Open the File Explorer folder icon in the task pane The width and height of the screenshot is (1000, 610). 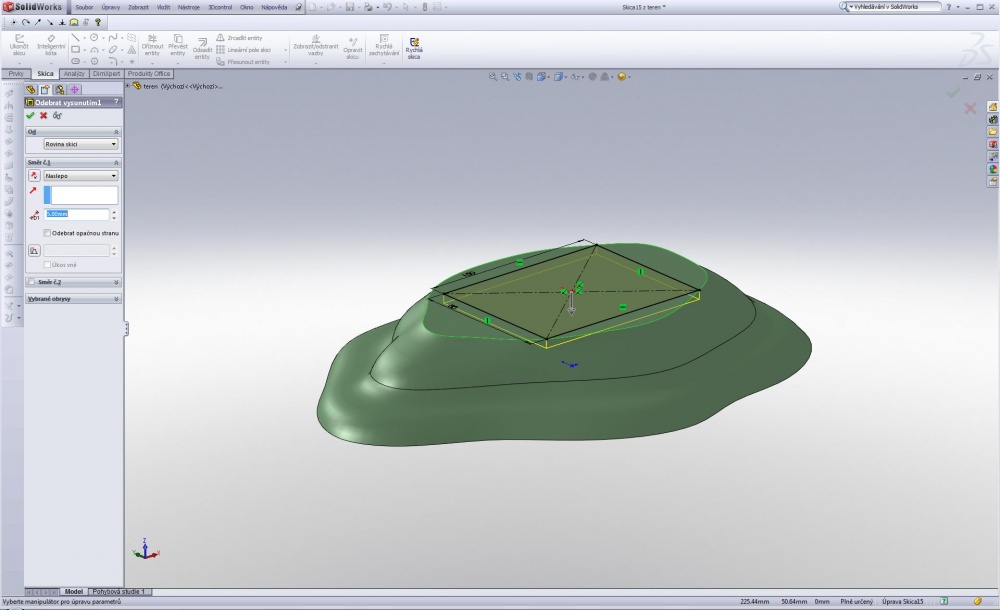coord(992,131)
